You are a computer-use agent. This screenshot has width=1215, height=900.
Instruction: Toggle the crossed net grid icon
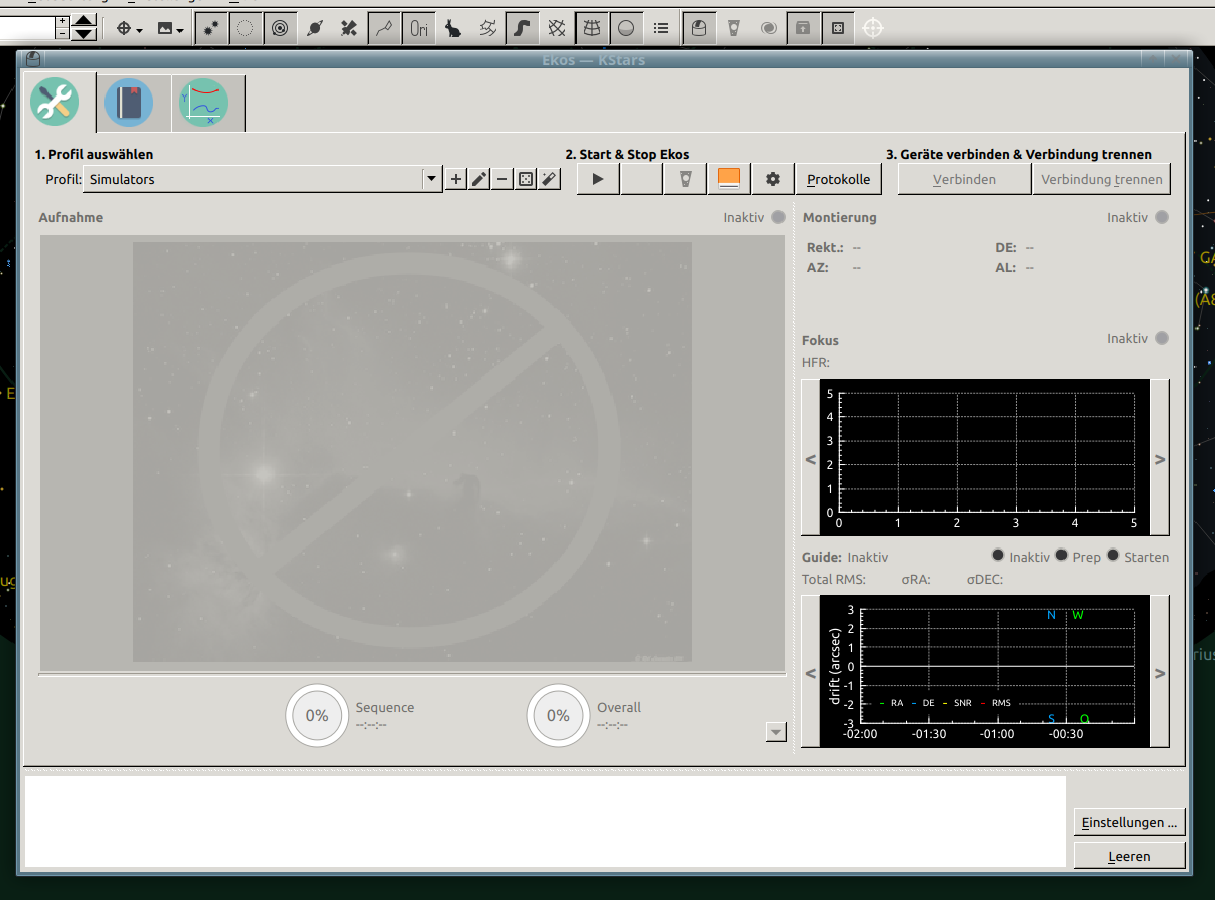(557, 28)
